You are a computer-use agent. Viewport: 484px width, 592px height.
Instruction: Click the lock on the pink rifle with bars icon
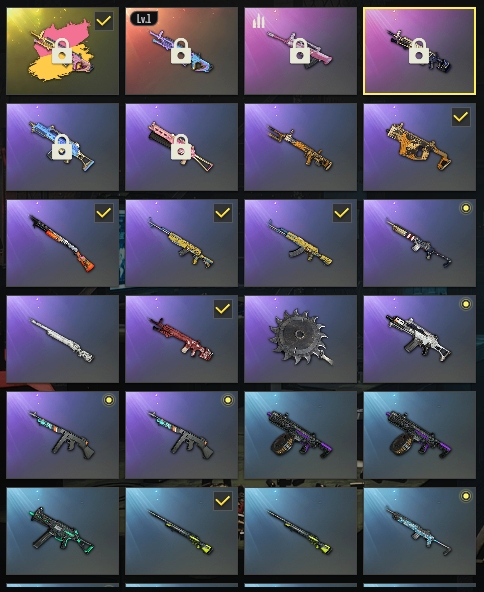point(300,51)
